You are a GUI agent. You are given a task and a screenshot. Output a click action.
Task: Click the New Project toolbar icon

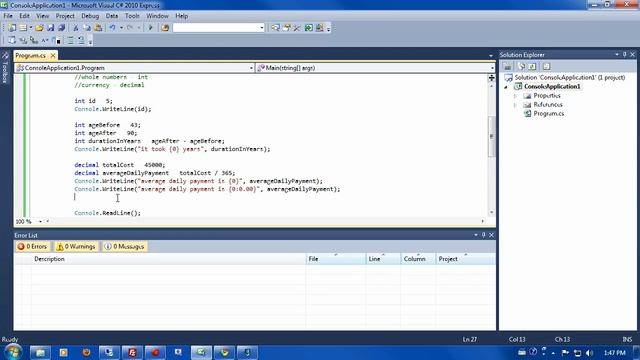12,28
